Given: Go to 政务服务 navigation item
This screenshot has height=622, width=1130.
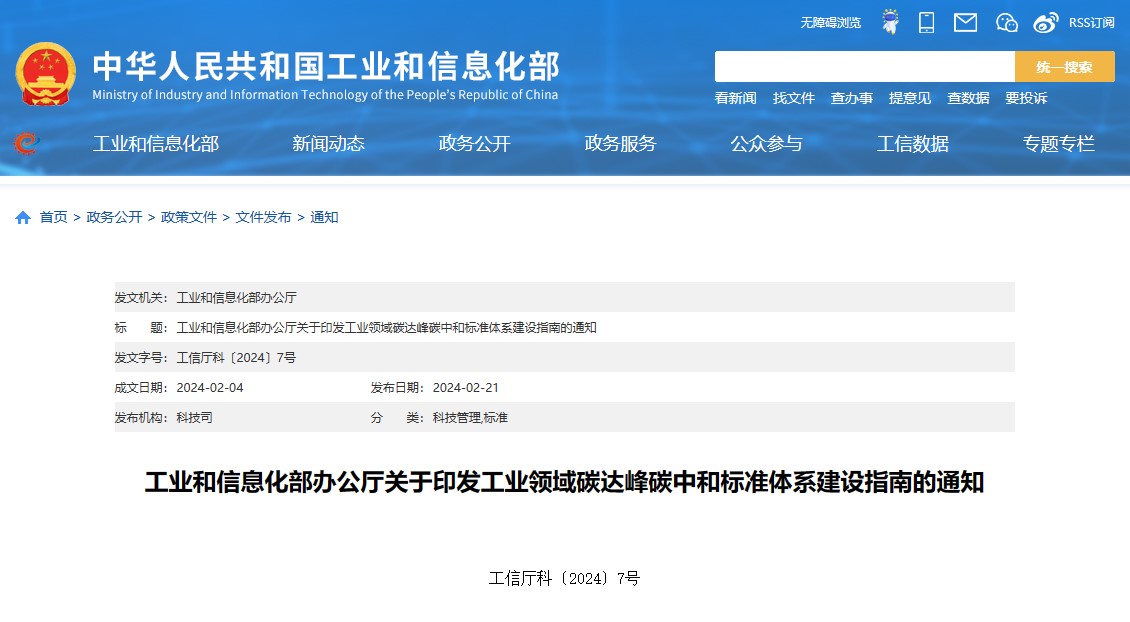Looking at the screenshot, I should coord(620,144).
